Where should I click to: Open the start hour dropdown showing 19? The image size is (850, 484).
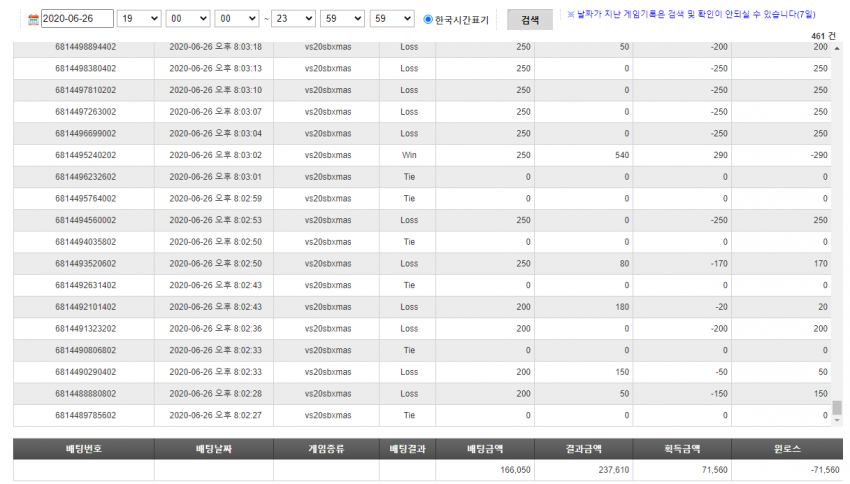(139, 18)
